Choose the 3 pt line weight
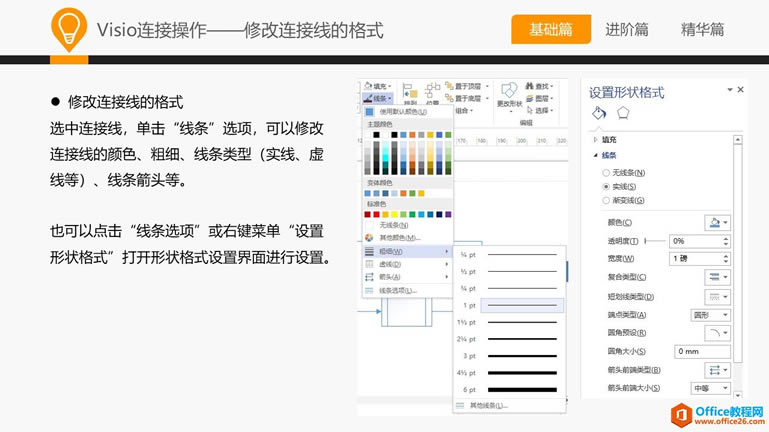Screen dimensions: 769x432 point(510,355)
